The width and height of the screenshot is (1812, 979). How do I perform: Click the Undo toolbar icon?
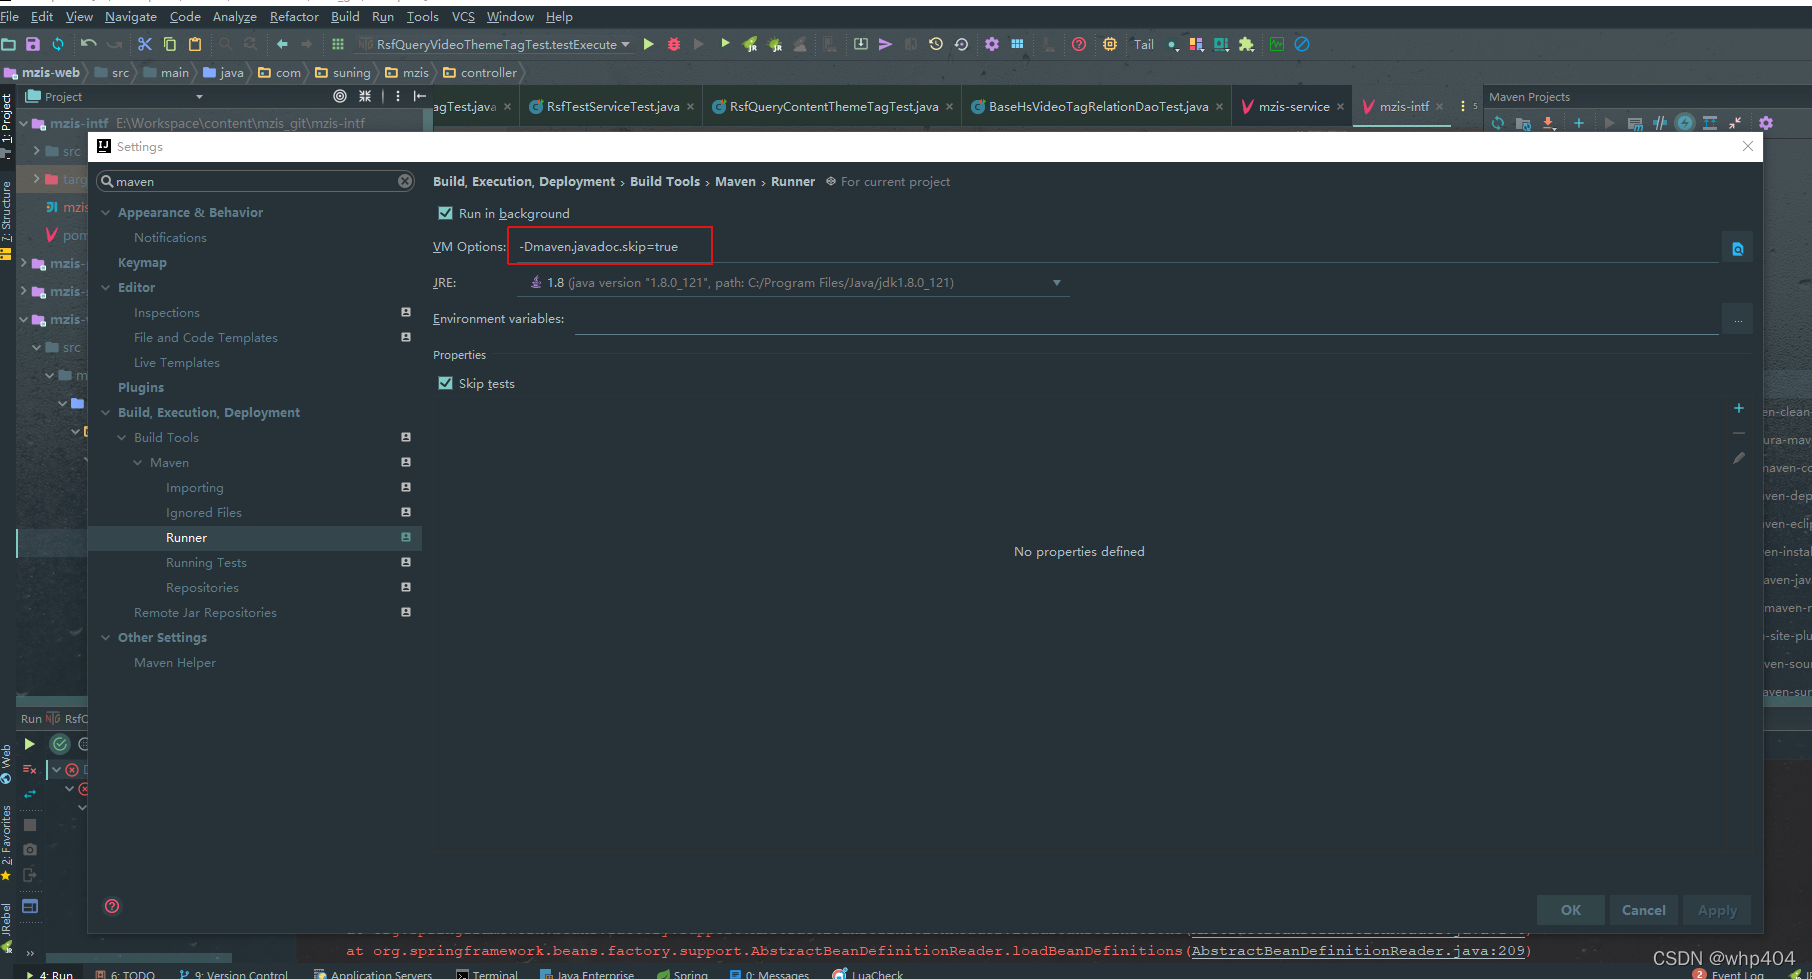(88, 44)
